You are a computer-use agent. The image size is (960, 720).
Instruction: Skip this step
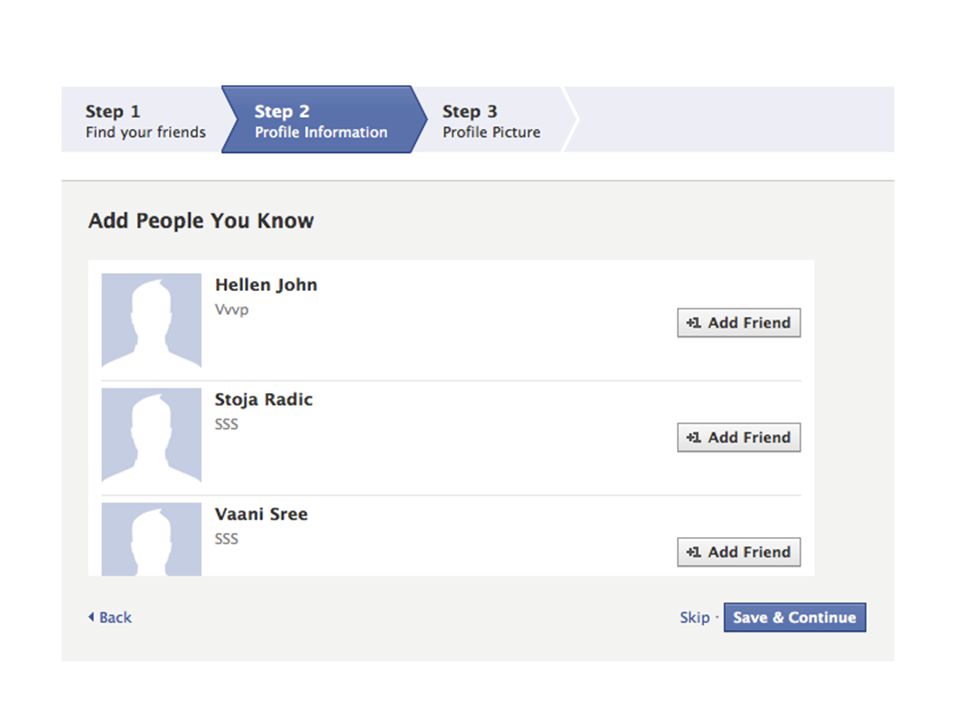click(x=694, y=617)
